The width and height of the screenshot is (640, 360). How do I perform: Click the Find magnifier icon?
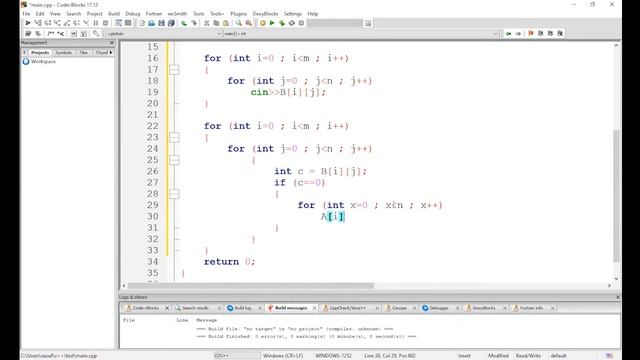click(x=238, y=23)
